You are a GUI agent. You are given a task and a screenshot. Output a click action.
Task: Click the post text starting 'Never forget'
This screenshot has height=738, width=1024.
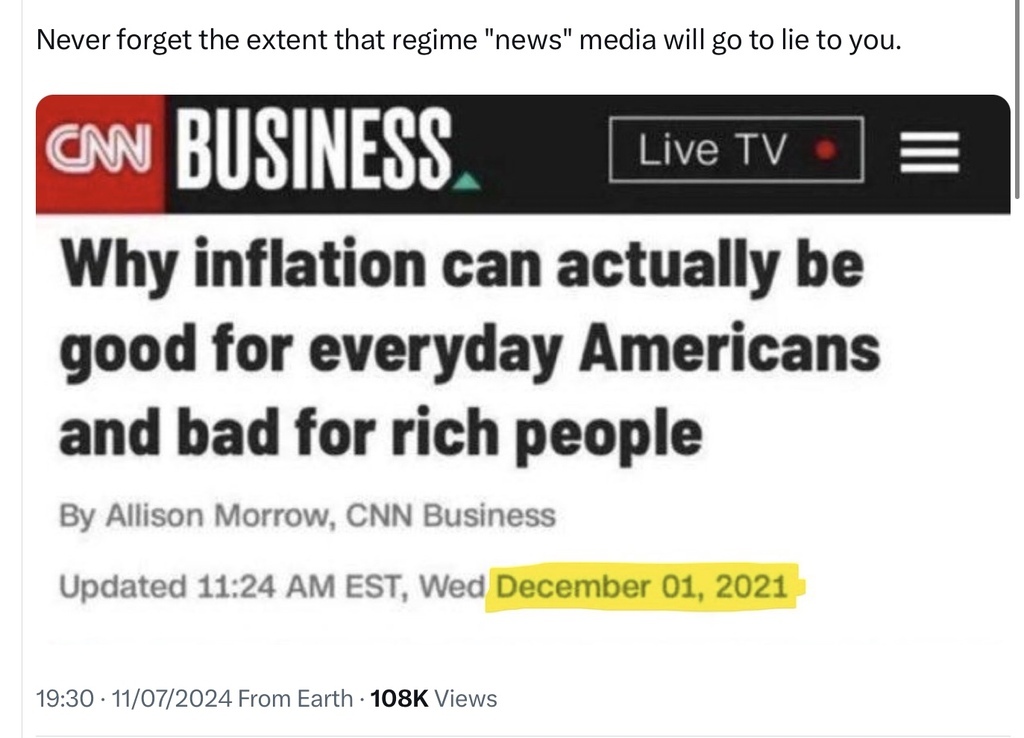[468, 43]
